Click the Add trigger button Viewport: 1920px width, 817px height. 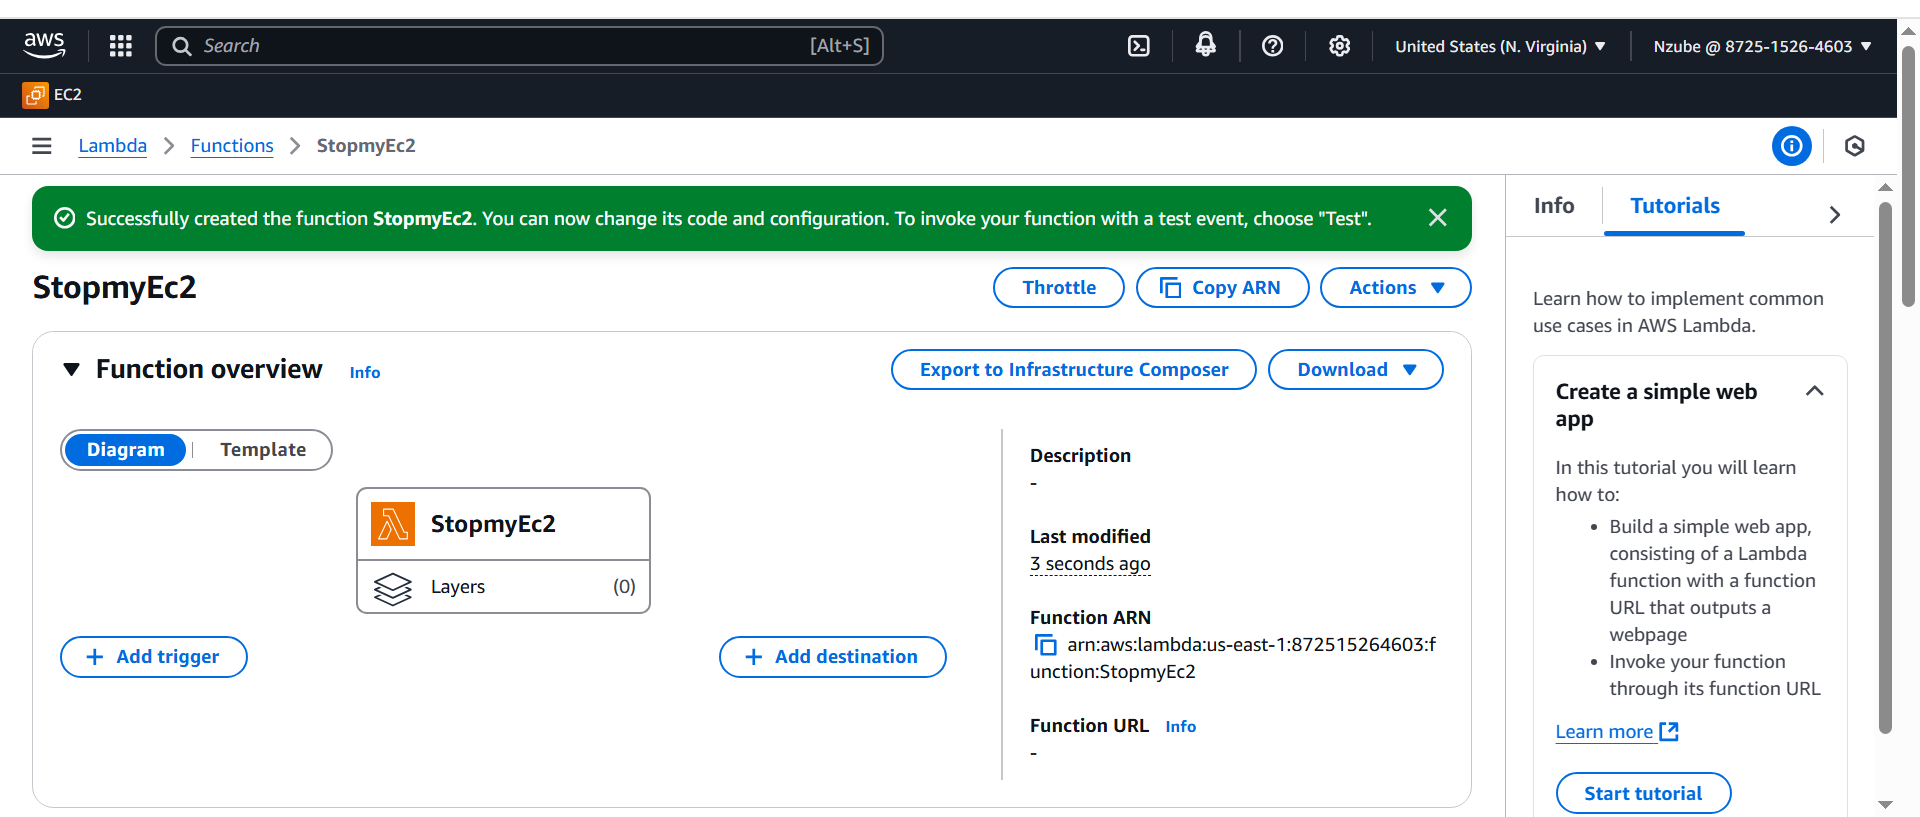click(153, 657)
